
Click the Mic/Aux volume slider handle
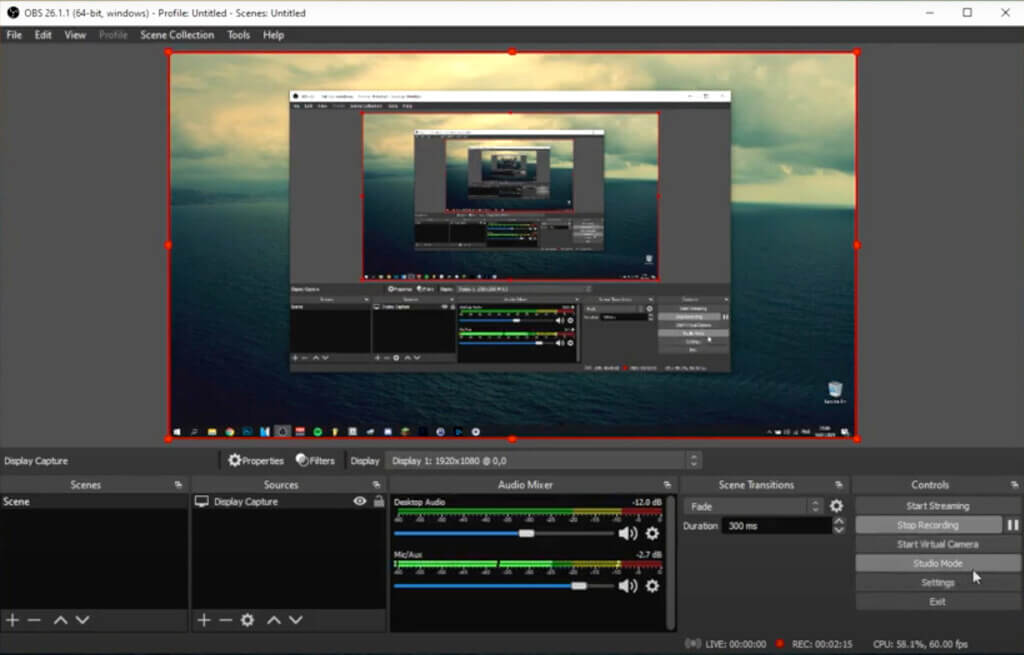[x=579, y=586]
